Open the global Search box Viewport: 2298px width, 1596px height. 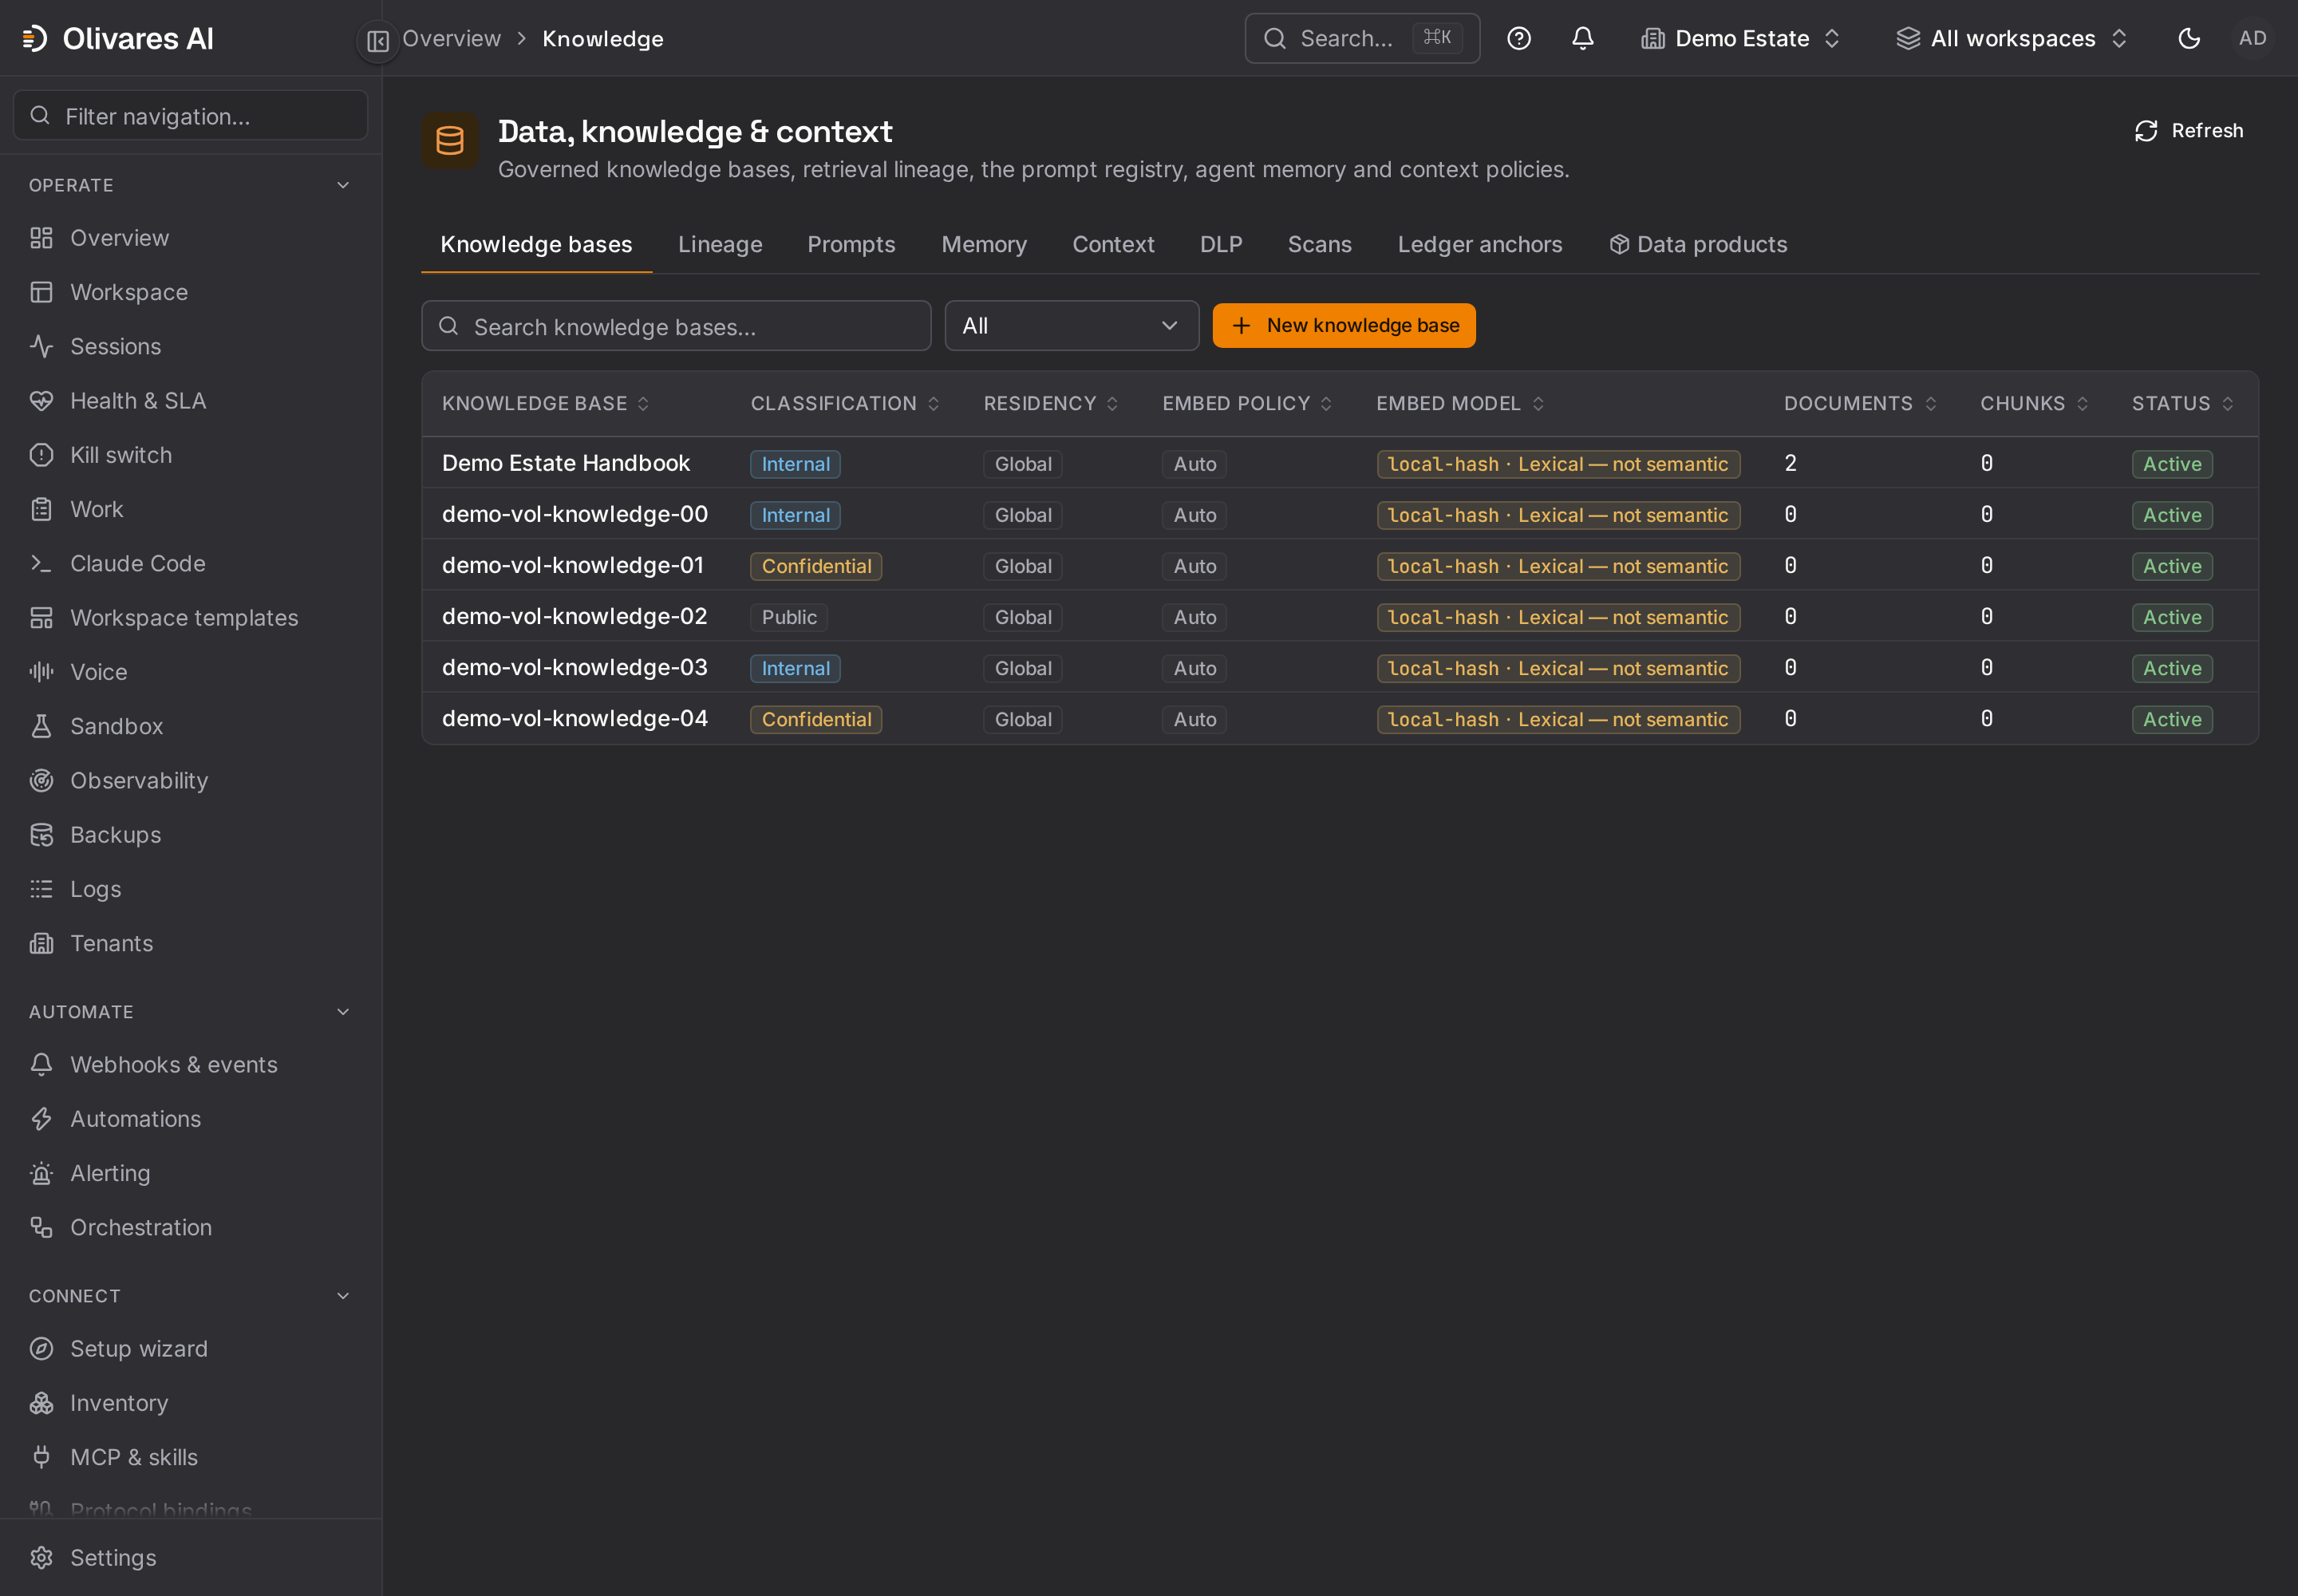tap(1362, 39)
